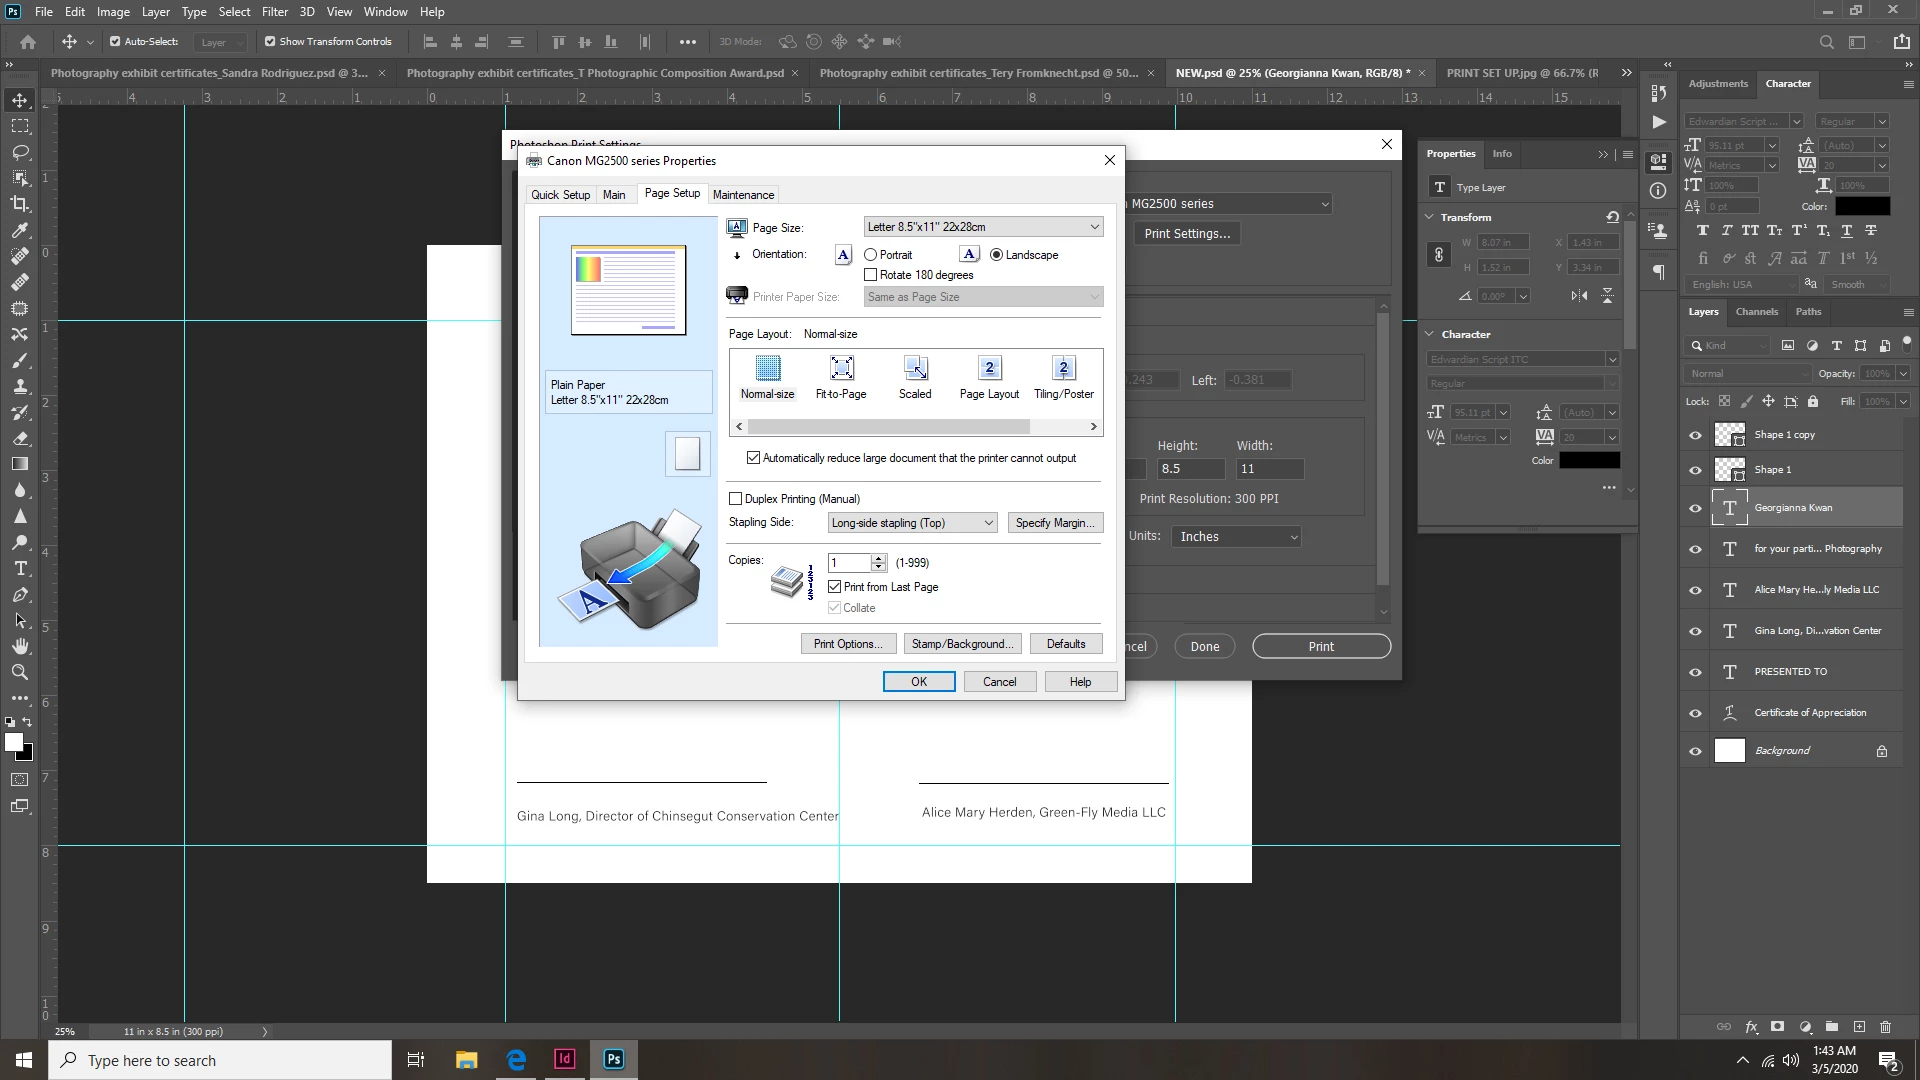The width and height of the screenshot is (1920, 1080).
Task: Open InDesign from the taskbar
Action: coord(565,1059)
